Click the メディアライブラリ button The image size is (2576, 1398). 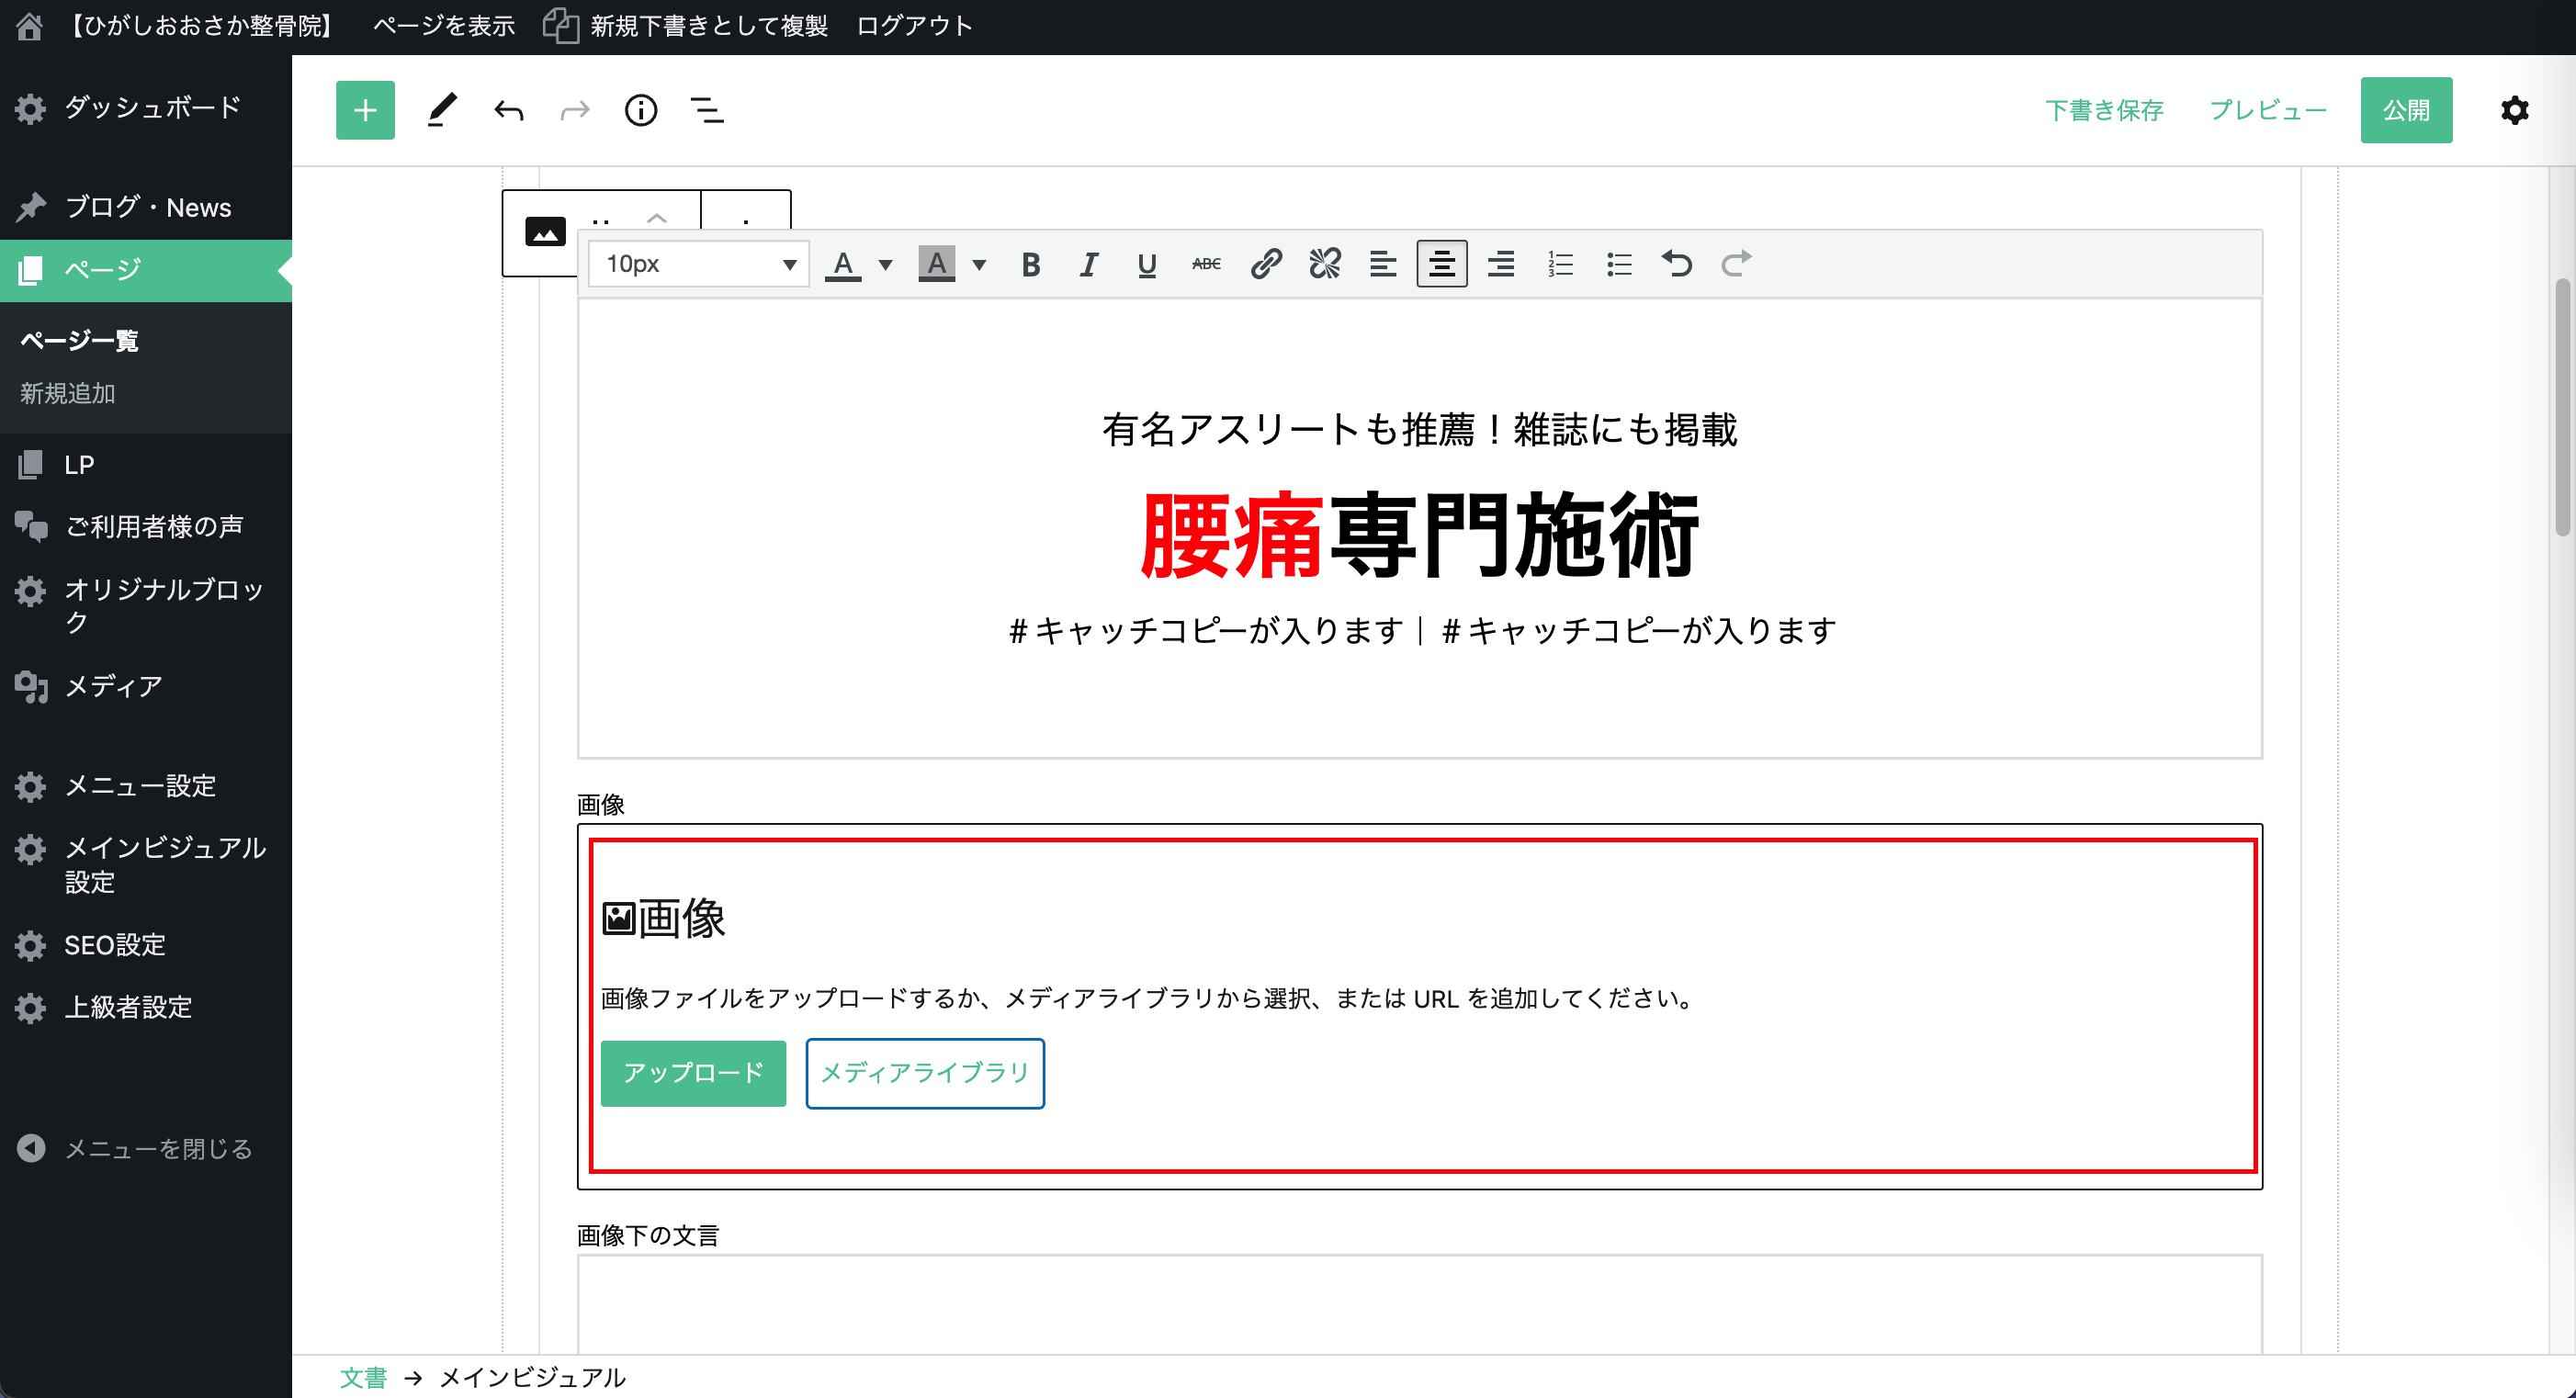pyautogui.click(x=925, y=1073)
